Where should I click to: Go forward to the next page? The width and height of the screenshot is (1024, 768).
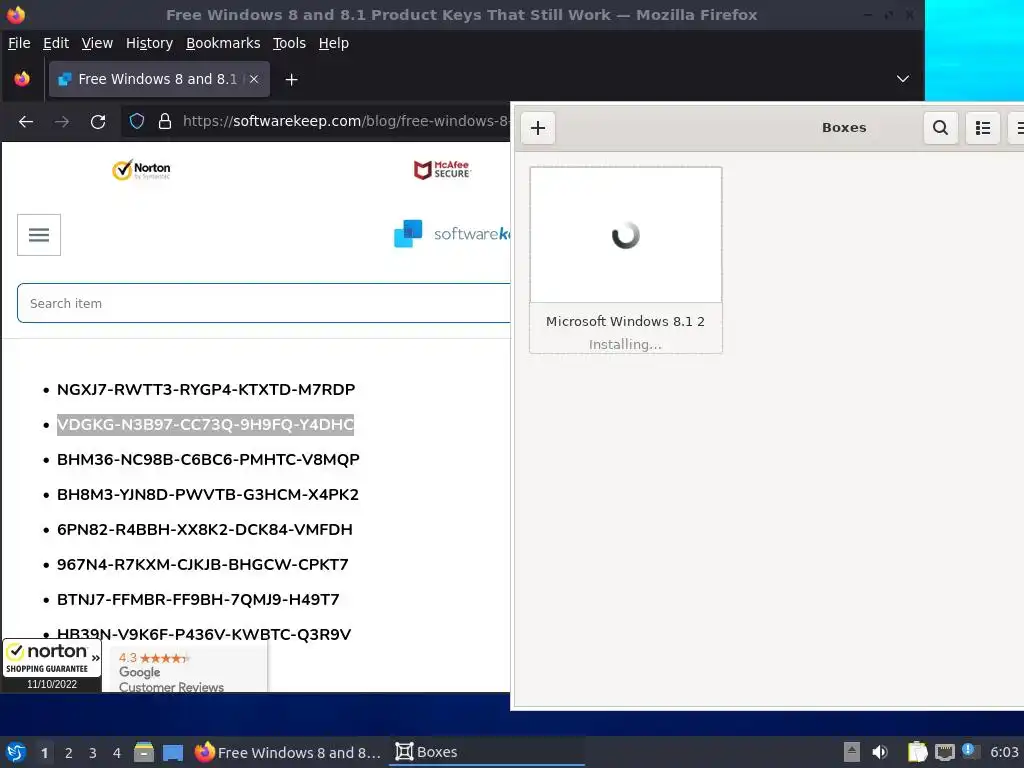[62, 121]
